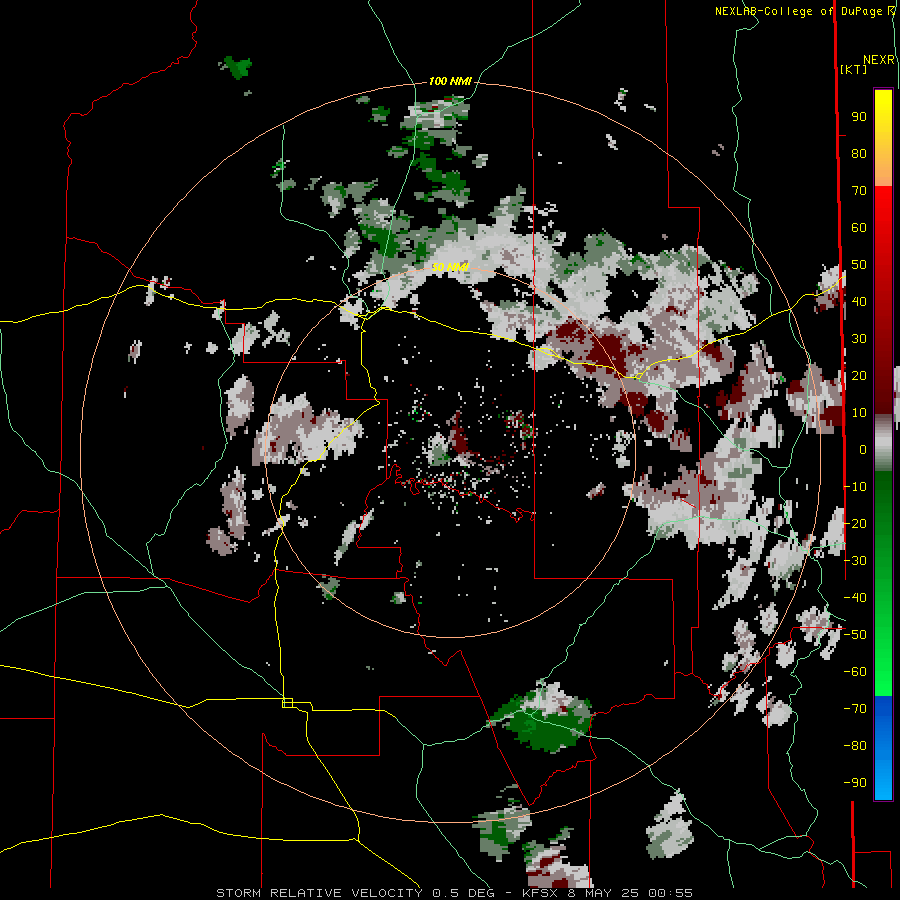The image size is (900, 900).
Task: Click the Storm Relative Velocity footer caption
Action: coord(454,893)
